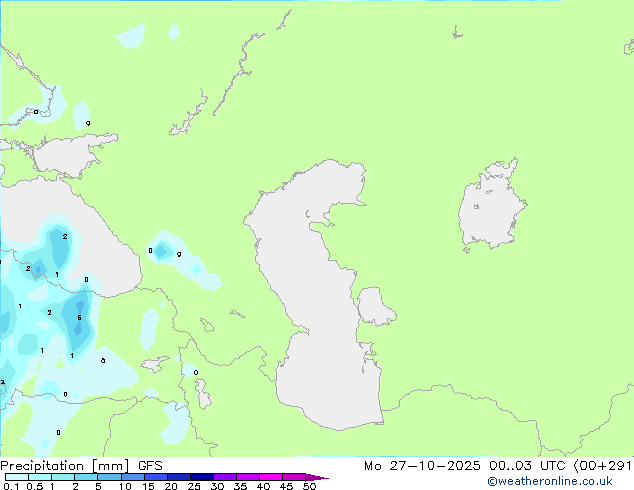
Task: Select the 20–25 mm legend swatch
Action: [x=178, y=477]
